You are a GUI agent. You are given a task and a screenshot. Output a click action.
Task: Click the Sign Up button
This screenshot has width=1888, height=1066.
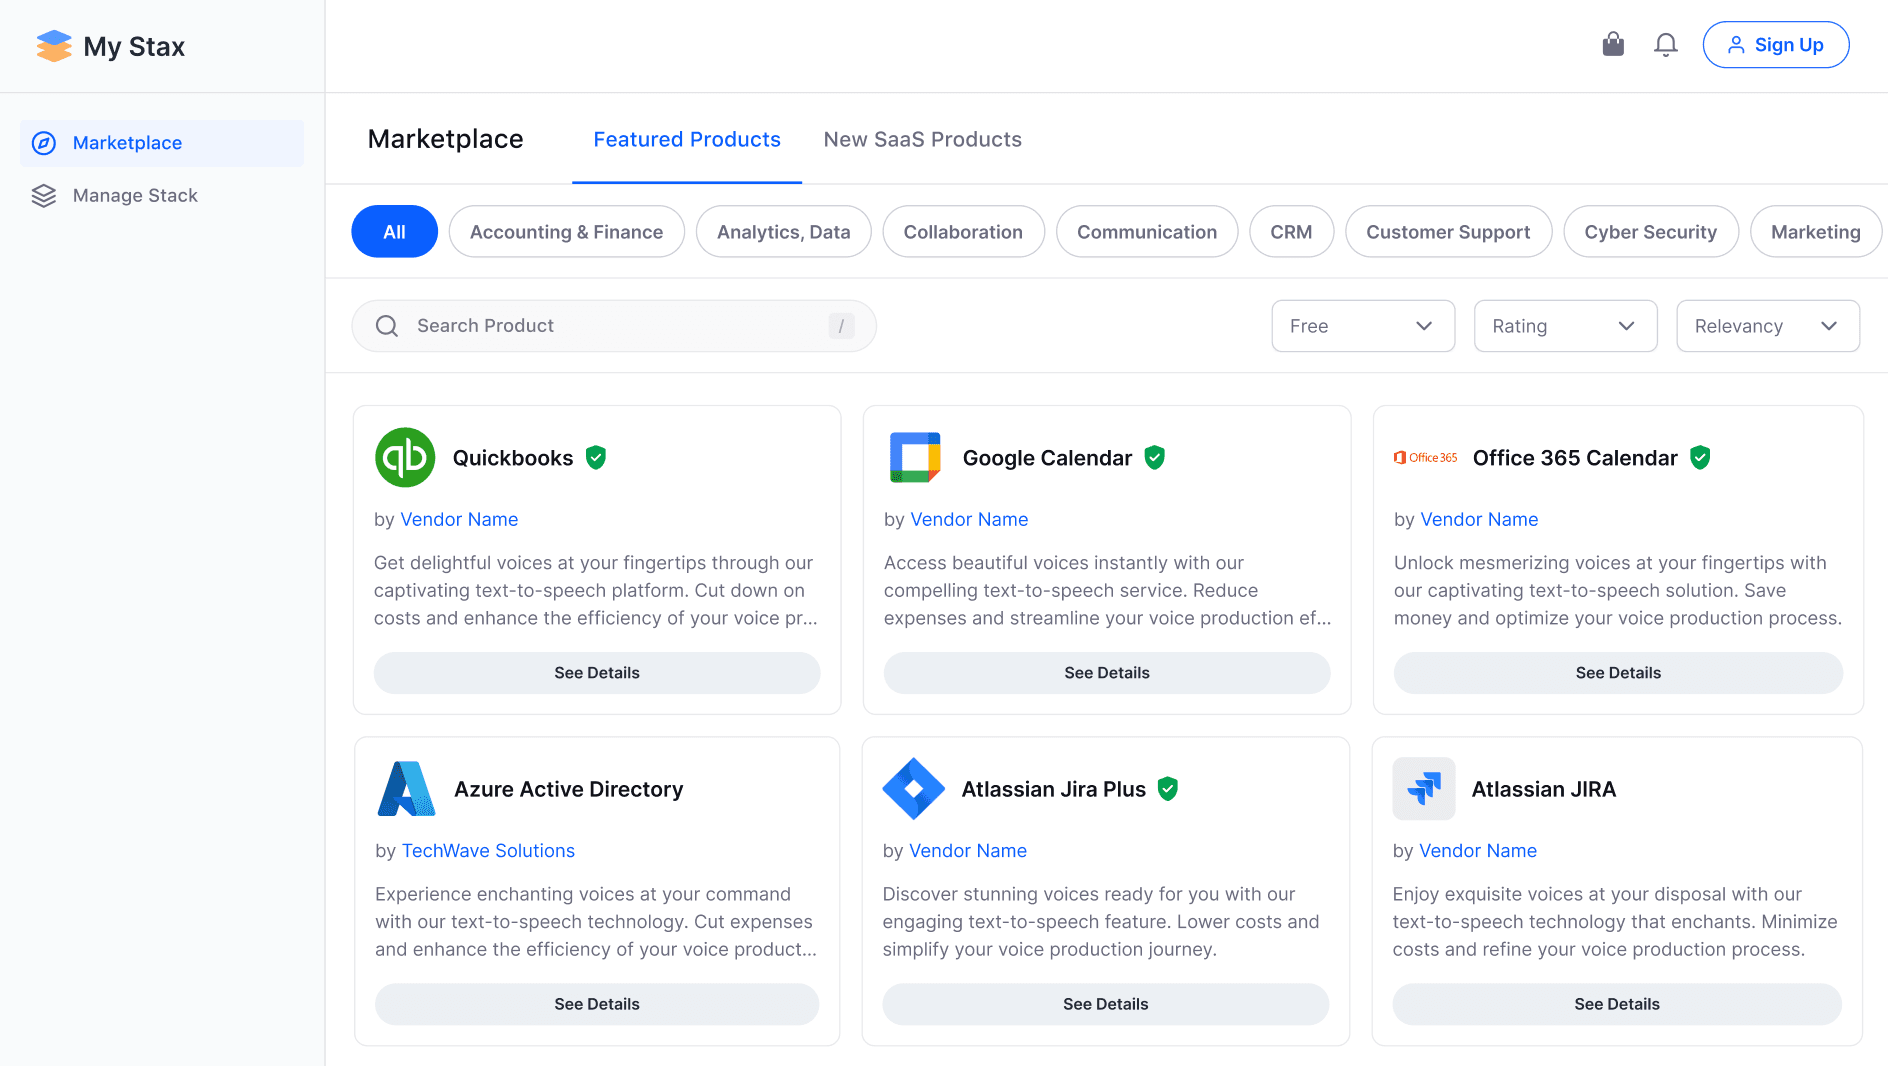pyautogui.click(x=1776, y=45)
